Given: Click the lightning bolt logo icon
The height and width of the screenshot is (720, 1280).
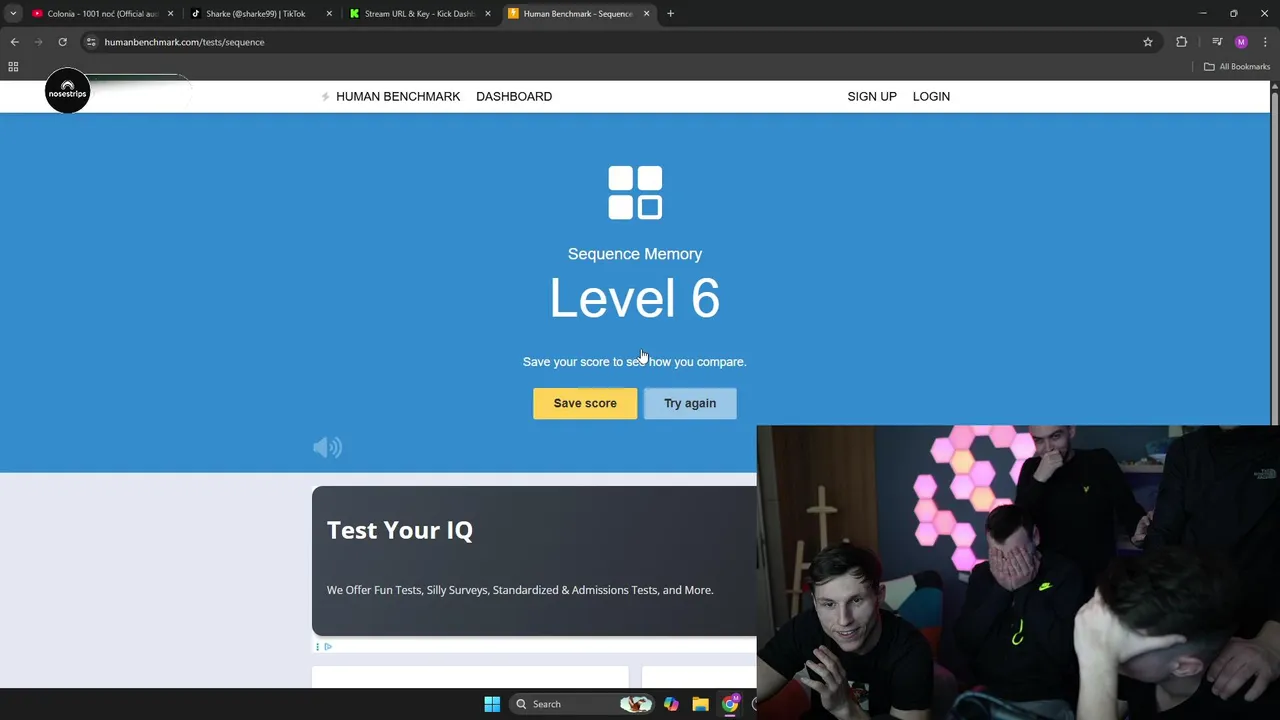Looking at the screenshot, I should (x=325, y=96).
